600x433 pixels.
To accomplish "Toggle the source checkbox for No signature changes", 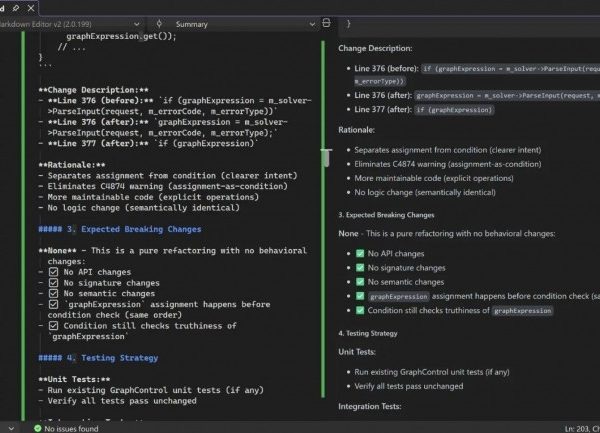I will [x=54, y=283].
